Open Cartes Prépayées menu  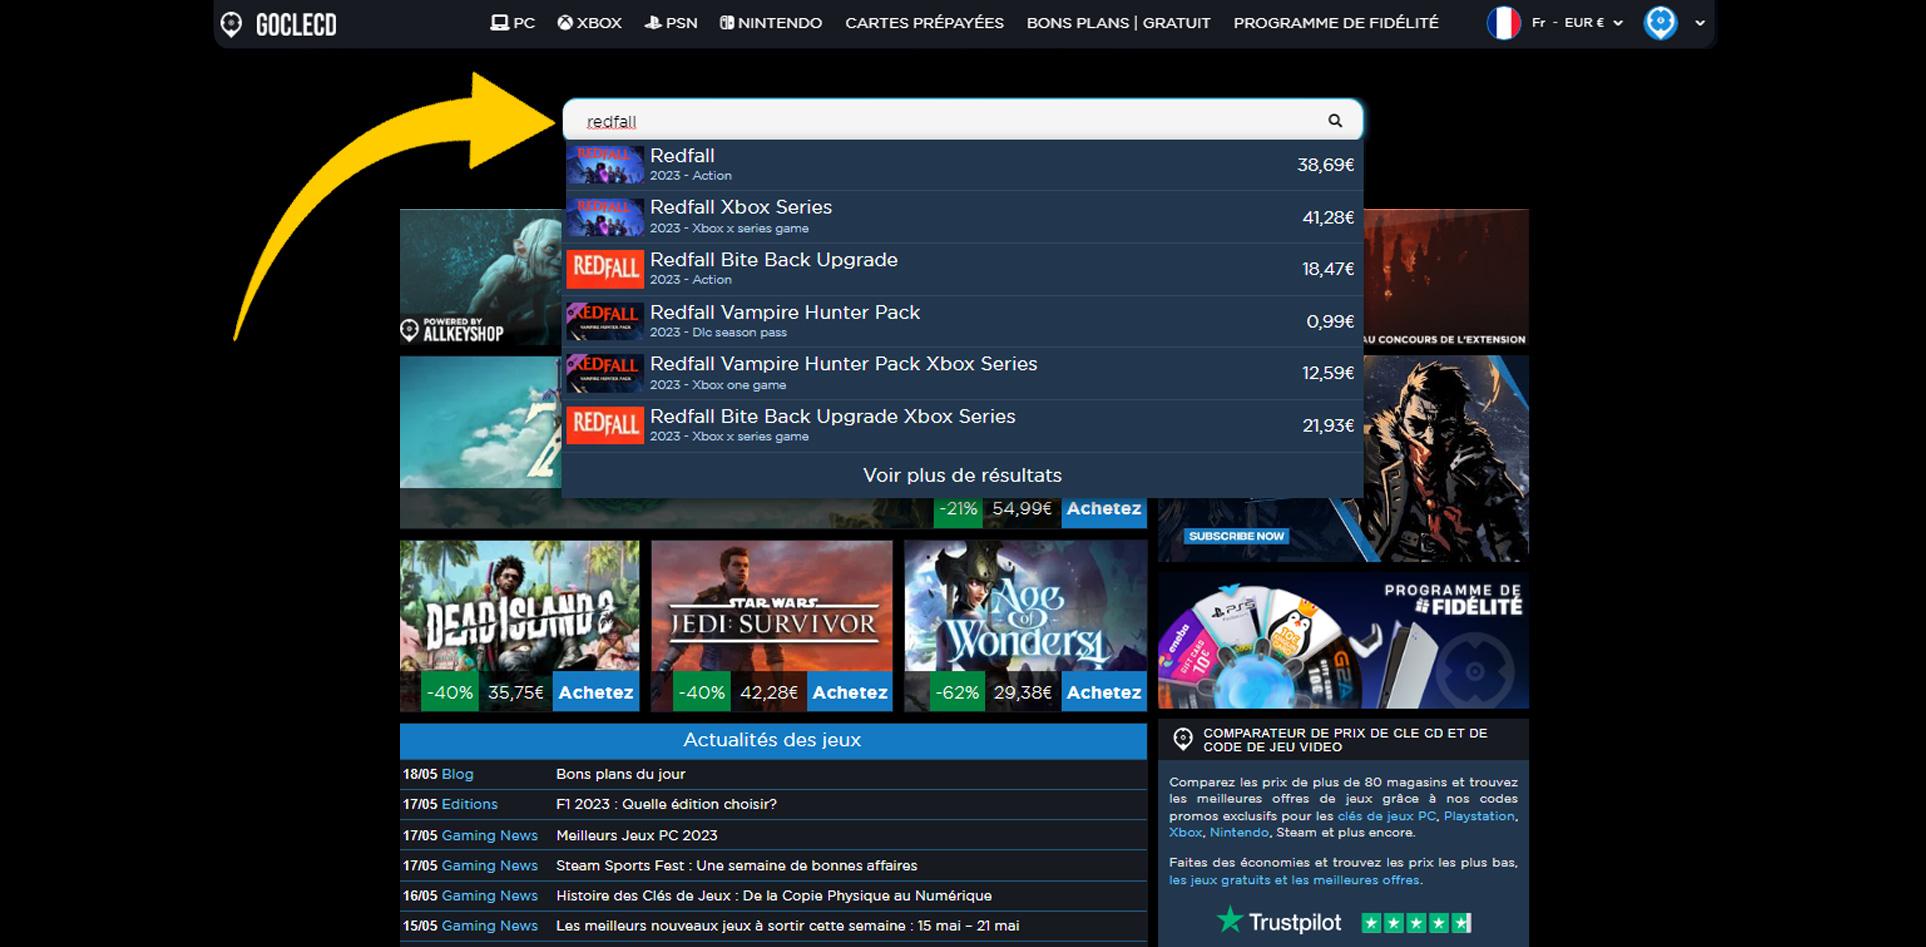click(924, 23)
